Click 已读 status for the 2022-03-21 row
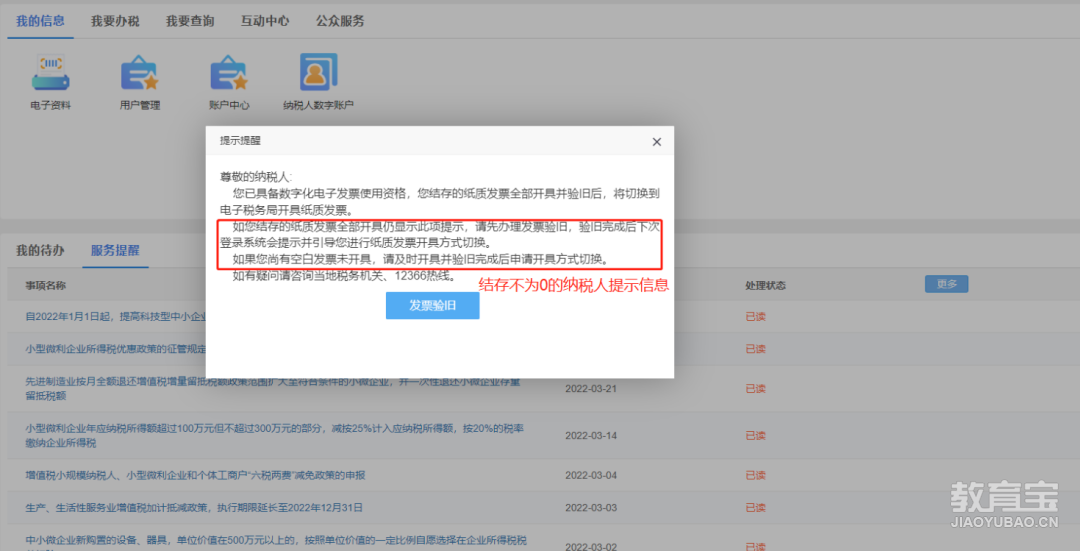The image size is (1080, 551). (756, 388)
